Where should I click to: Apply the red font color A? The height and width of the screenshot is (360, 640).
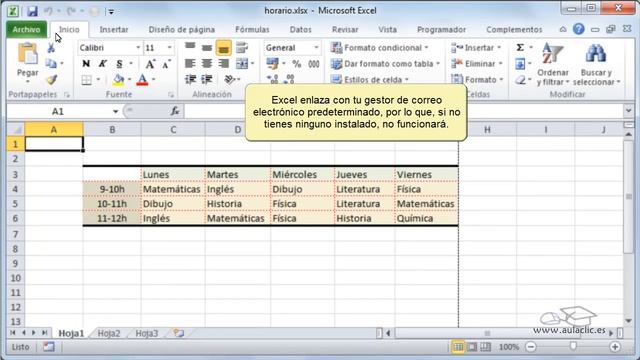coord(142,80)
